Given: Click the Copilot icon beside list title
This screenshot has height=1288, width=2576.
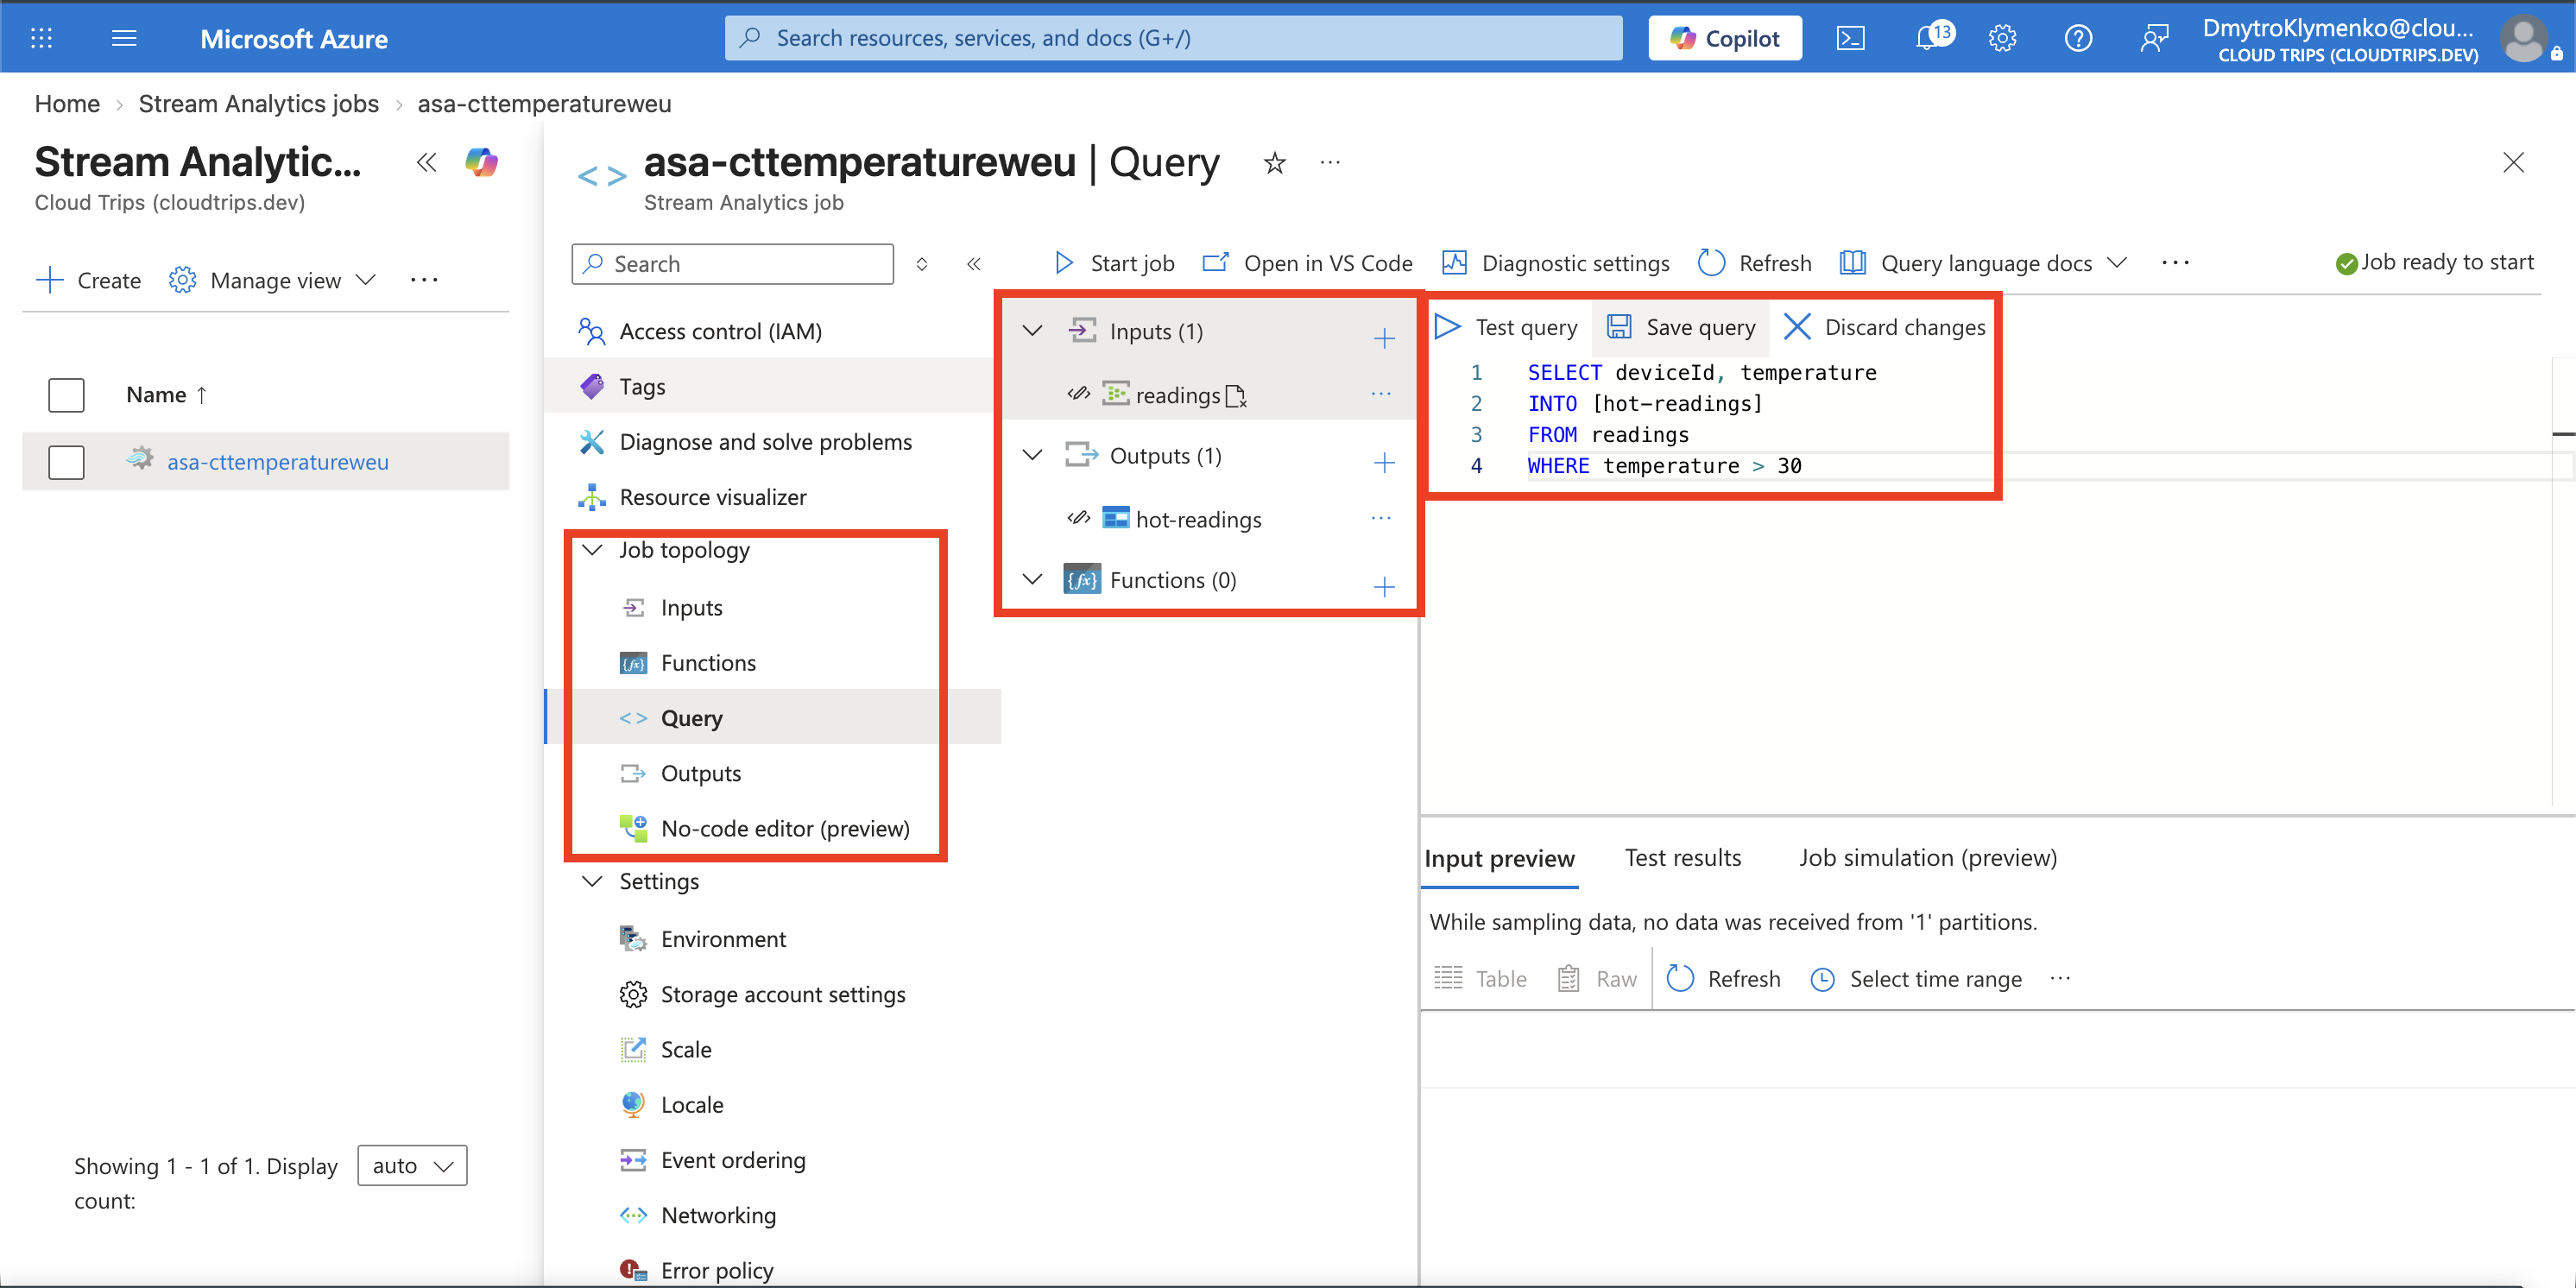Looking at the screenshot, I should point(481,162).
